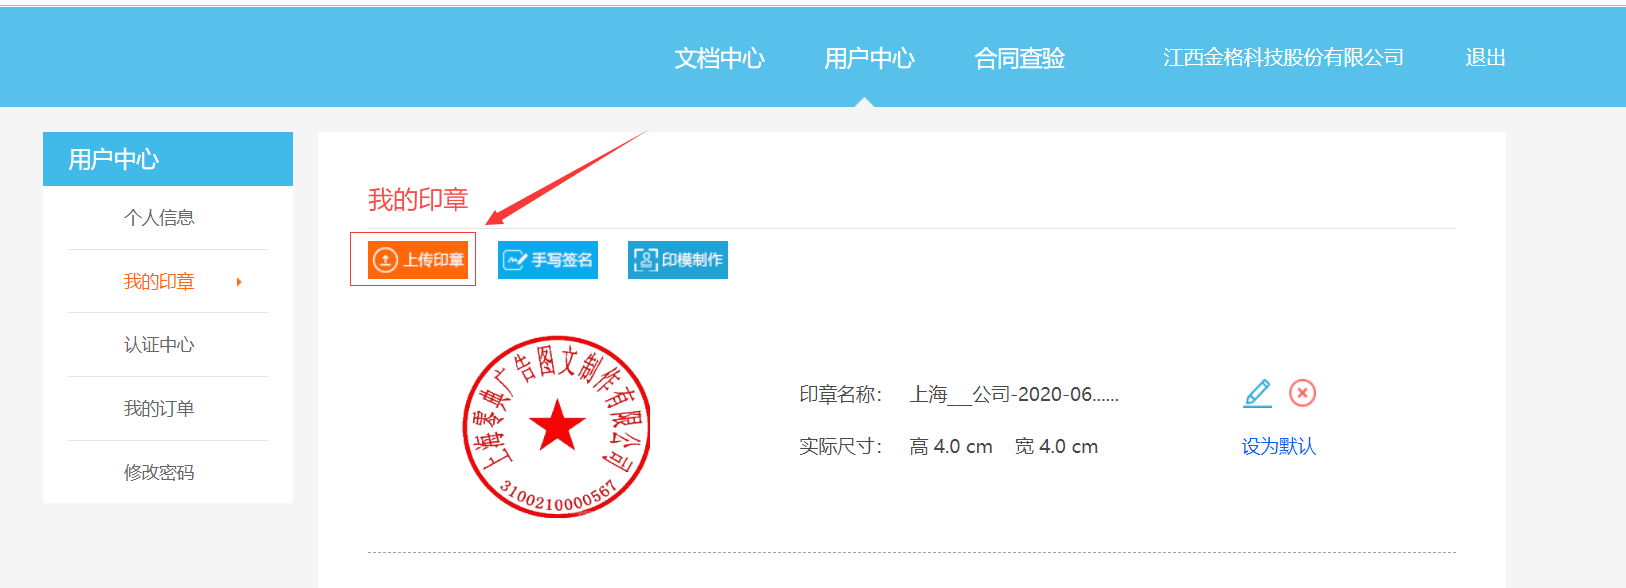Click the stamp icon in 印模制作 button
Viewport: 1626px width, 588px height.
point(645,260)
